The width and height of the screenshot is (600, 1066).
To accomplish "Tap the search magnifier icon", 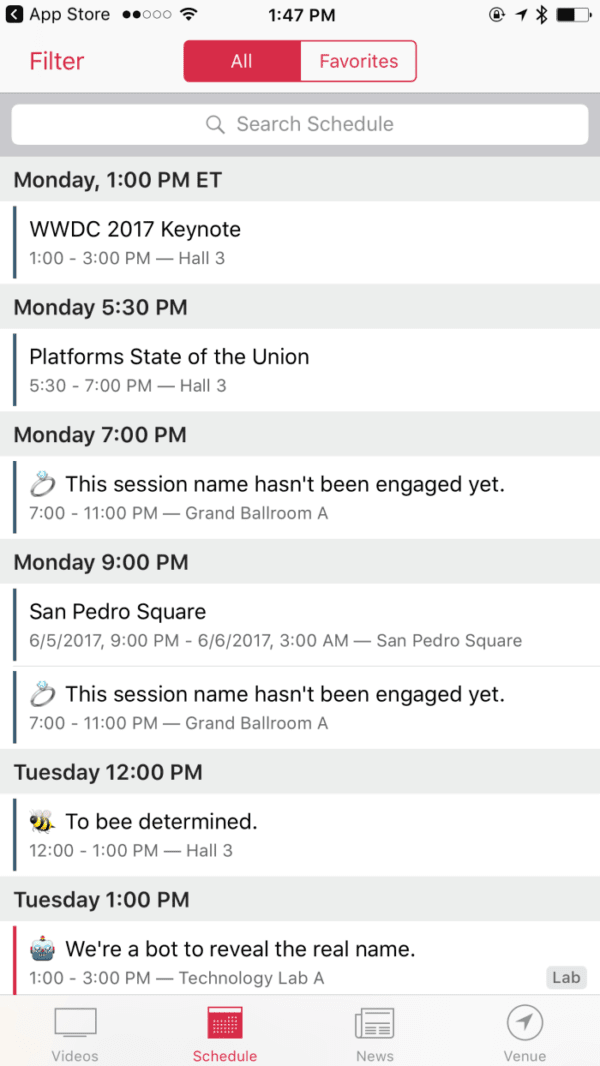I will pos(215,125).
